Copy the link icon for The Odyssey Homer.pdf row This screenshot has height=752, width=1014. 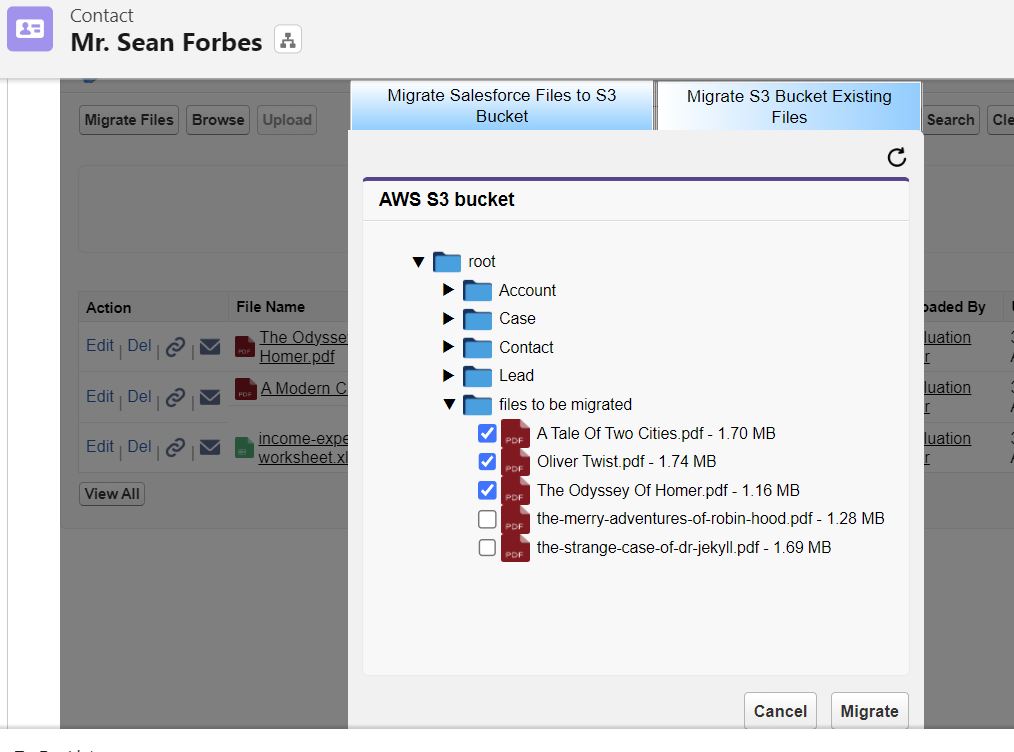(x=175, y=347)
